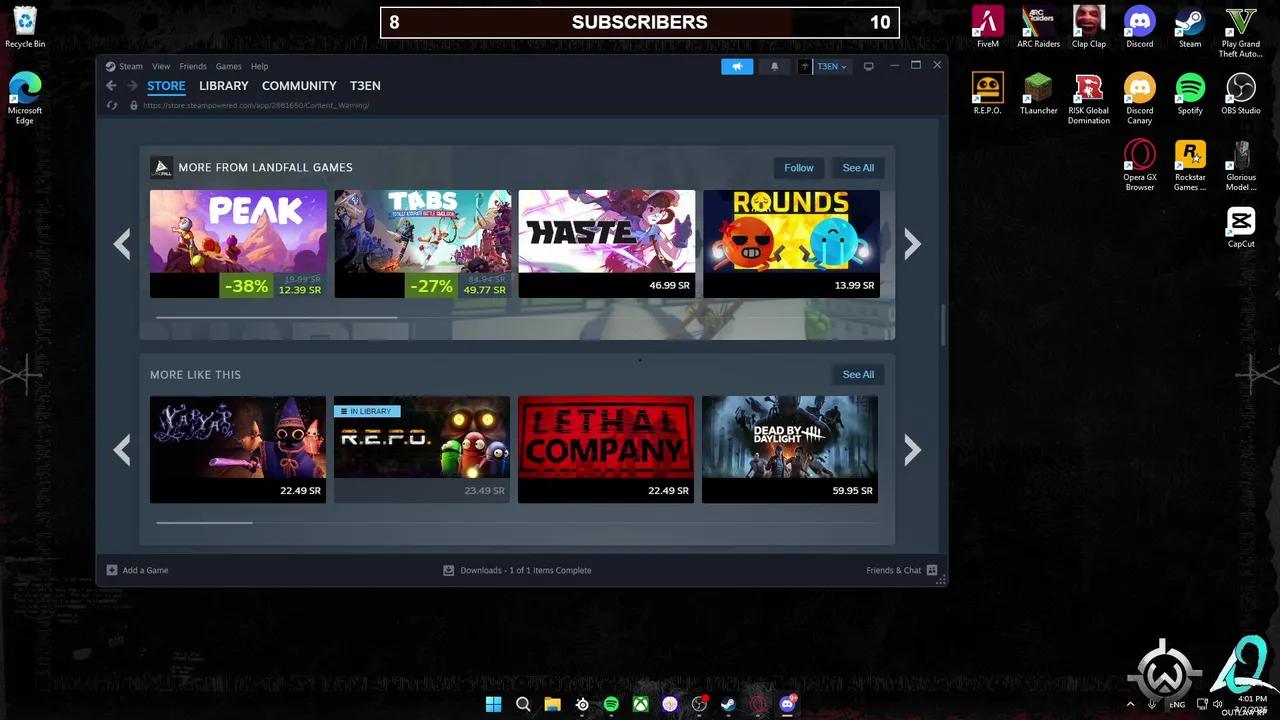1280x720 pixels.
Task: Go back using Steam's back arrow
Action: coord(111,86)
